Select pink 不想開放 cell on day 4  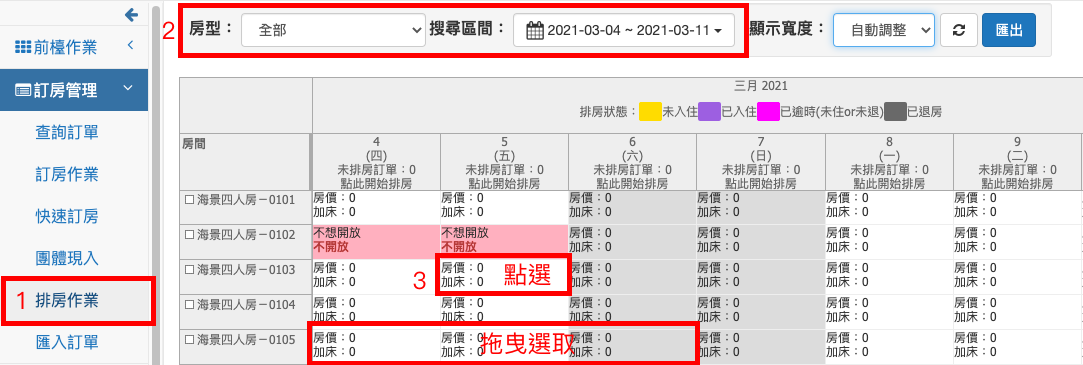(x=376, y=241)
